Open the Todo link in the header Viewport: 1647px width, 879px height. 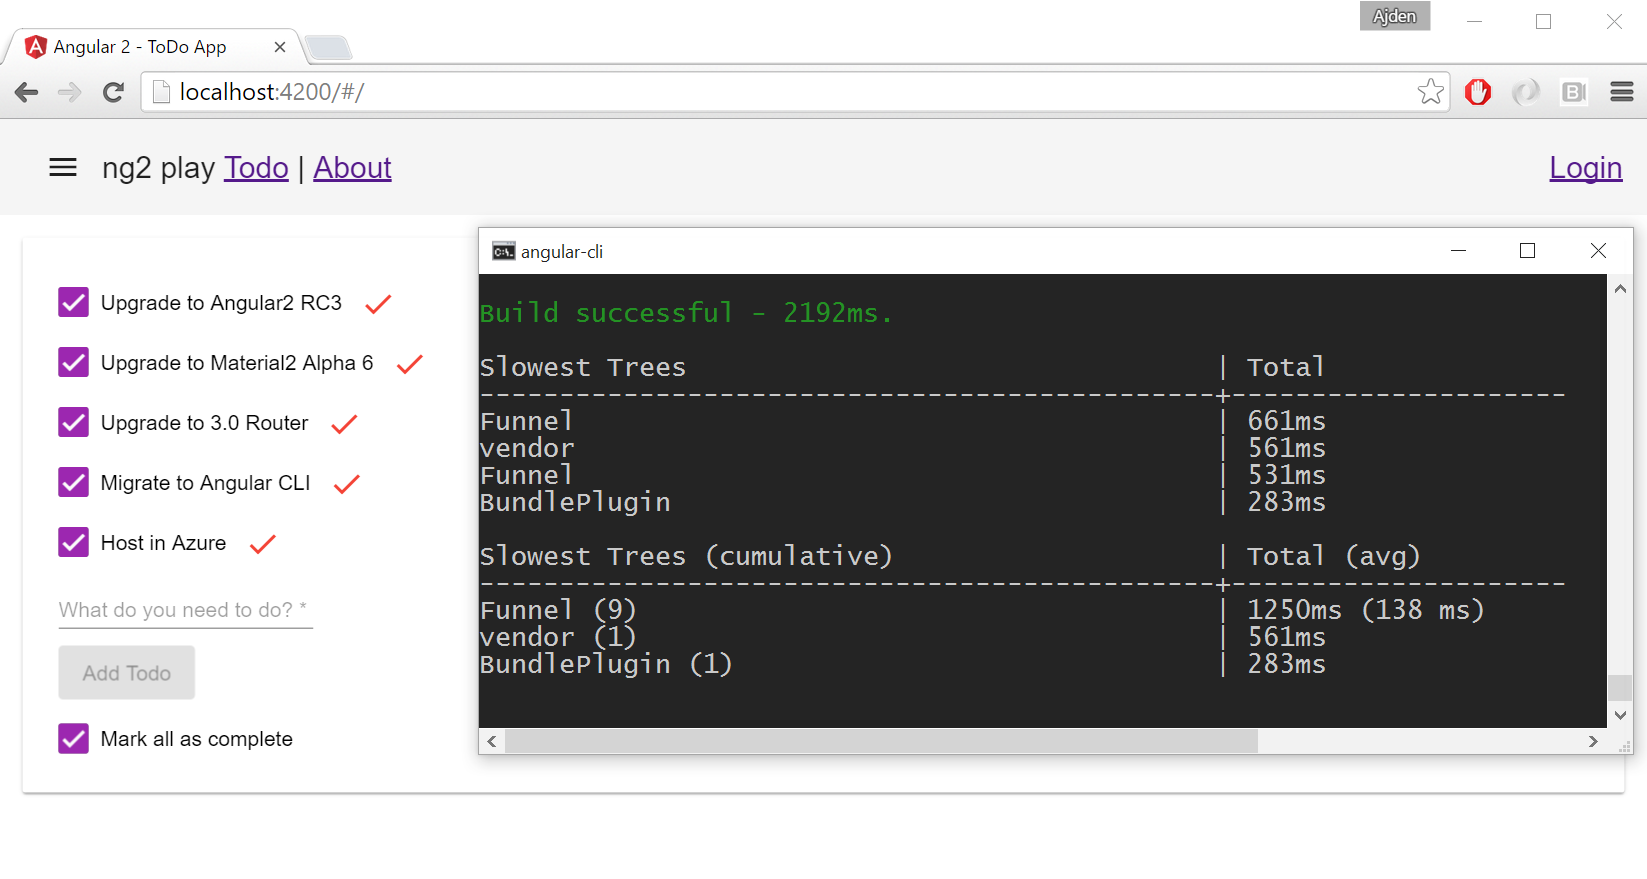pos(256,168)
